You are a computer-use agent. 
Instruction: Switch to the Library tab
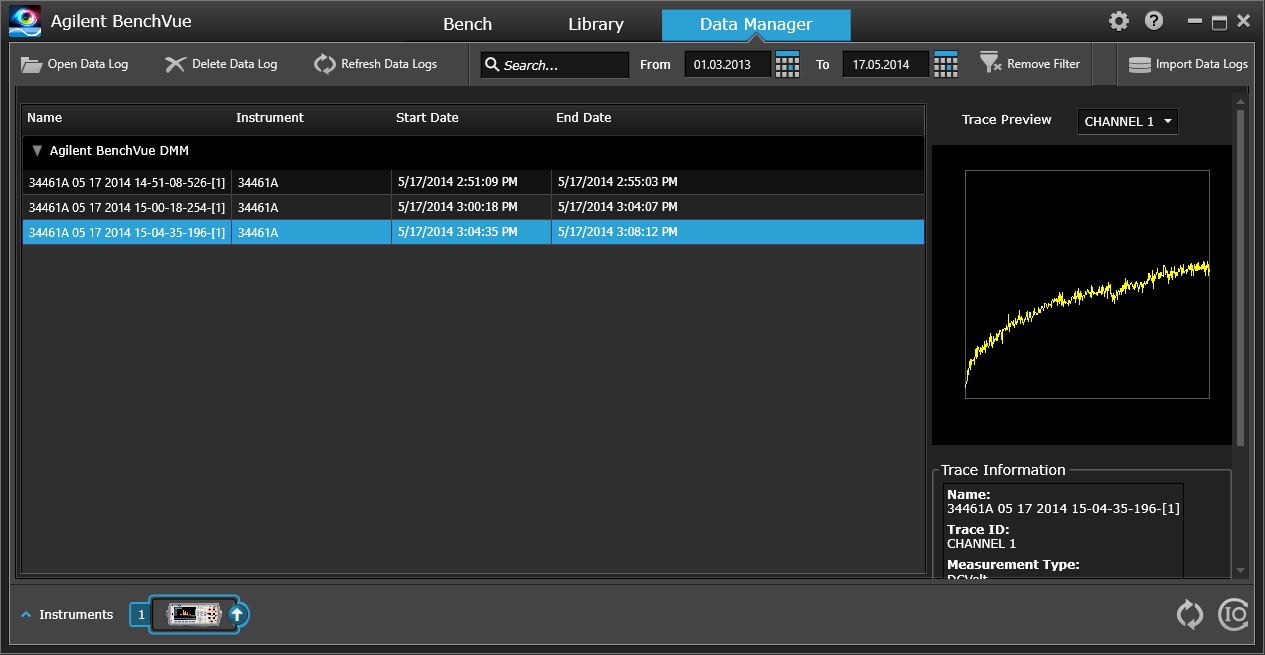pyautogui.click(x=596, y=25)
